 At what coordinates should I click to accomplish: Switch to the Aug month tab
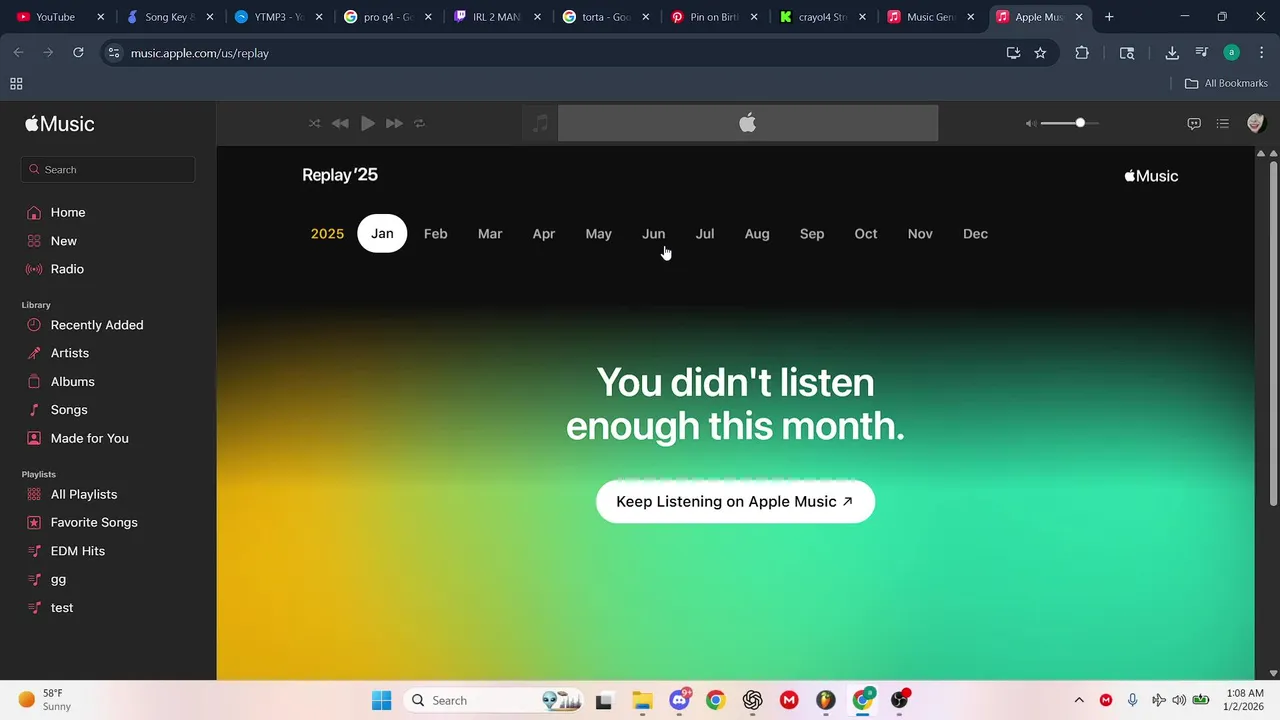pyautogui.click(x=757, y=233)
